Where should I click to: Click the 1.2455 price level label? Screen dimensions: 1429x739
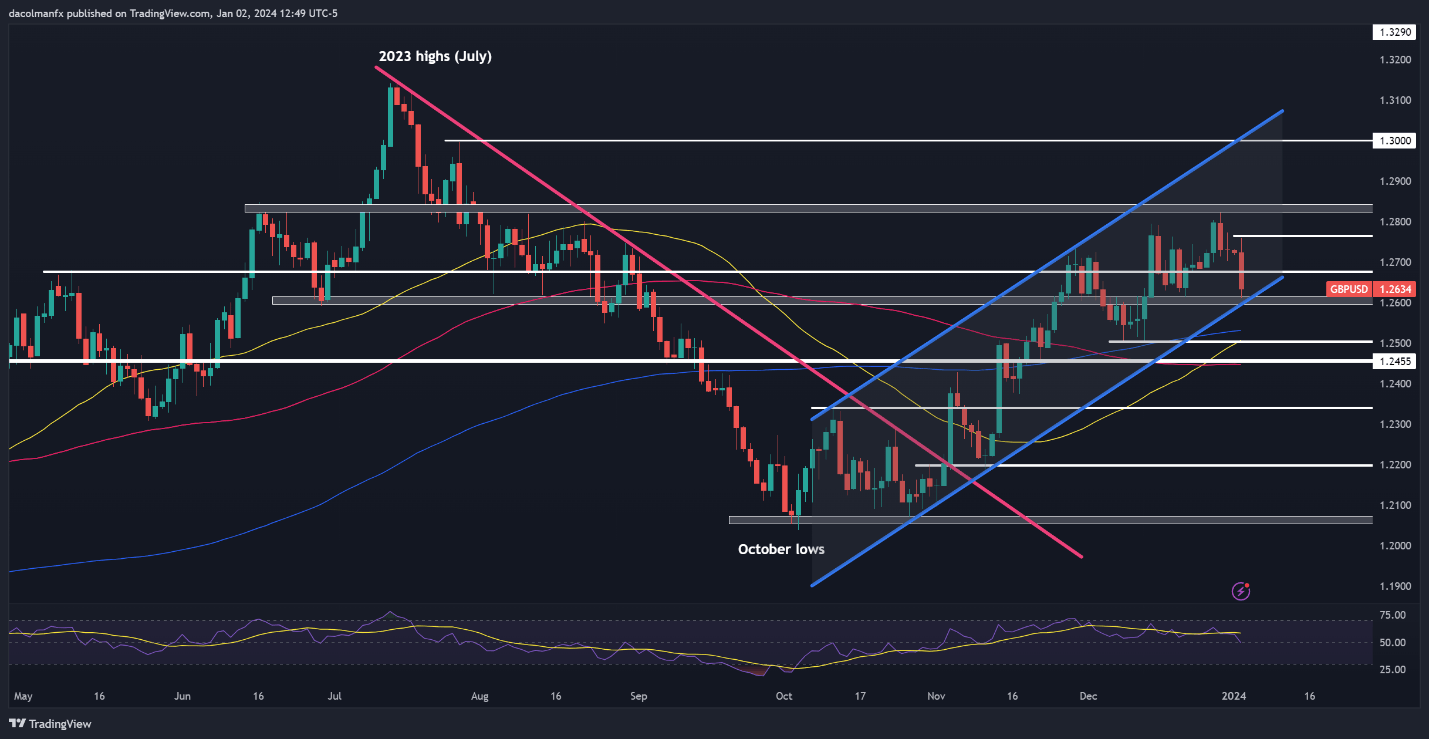tap(1395, 362)
